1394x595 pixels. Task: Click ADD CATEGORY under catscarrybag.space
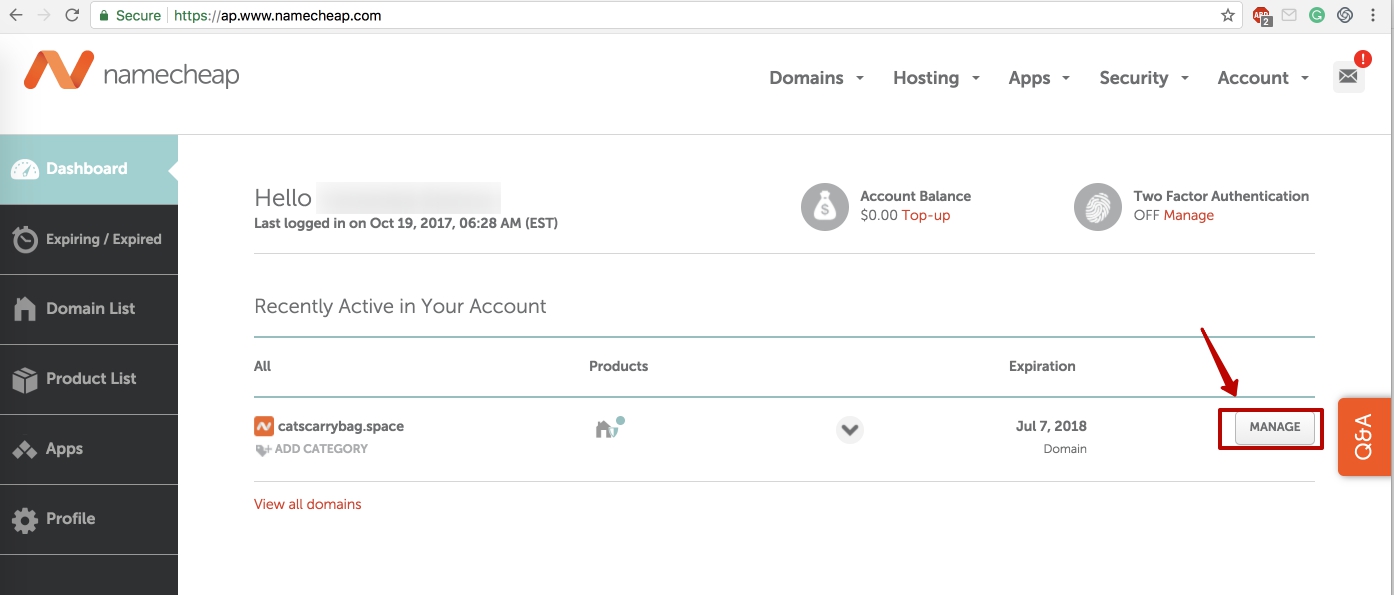tap(311, 449)
